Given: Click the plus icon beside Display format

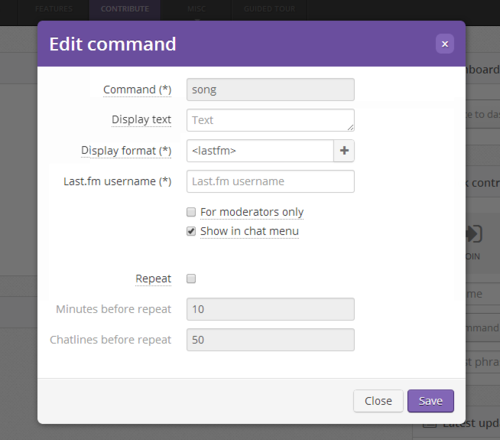Looking at the screenshot, I should click(x=344, y=151).
